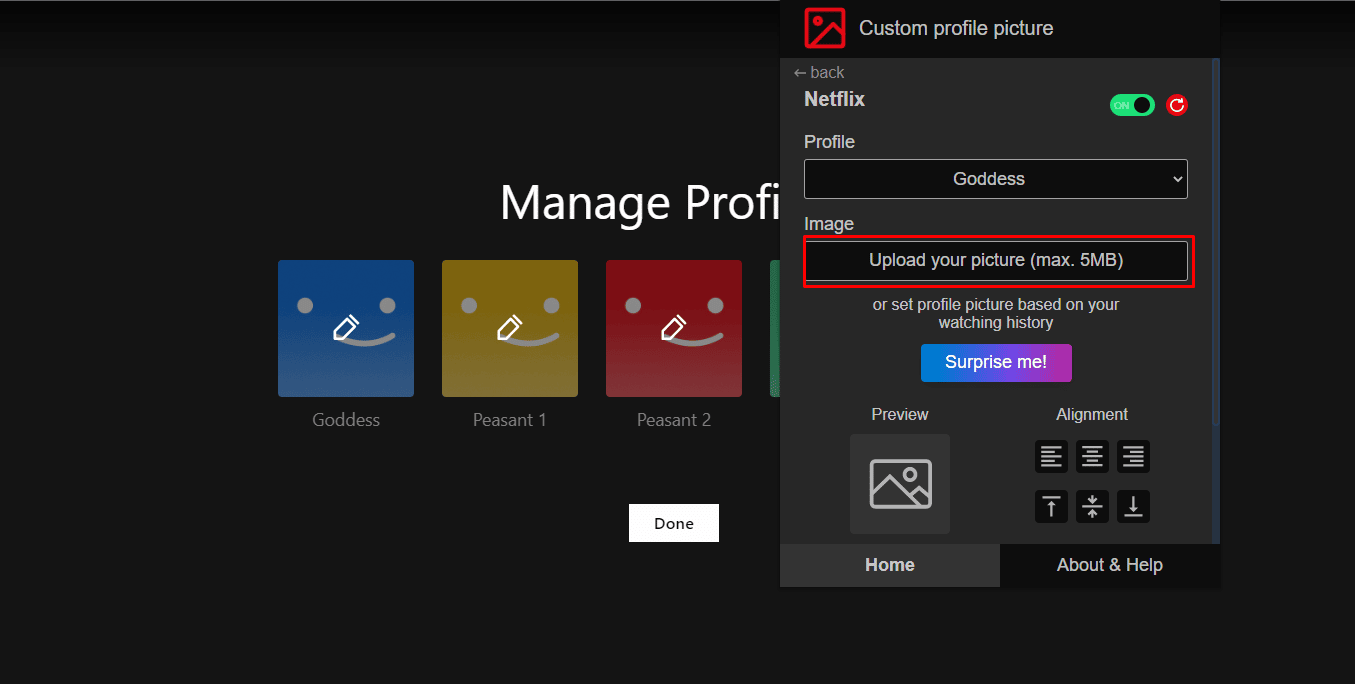Align image to bottom
The height and width of the screenshot is (684, 1355).
[1133, 506]
